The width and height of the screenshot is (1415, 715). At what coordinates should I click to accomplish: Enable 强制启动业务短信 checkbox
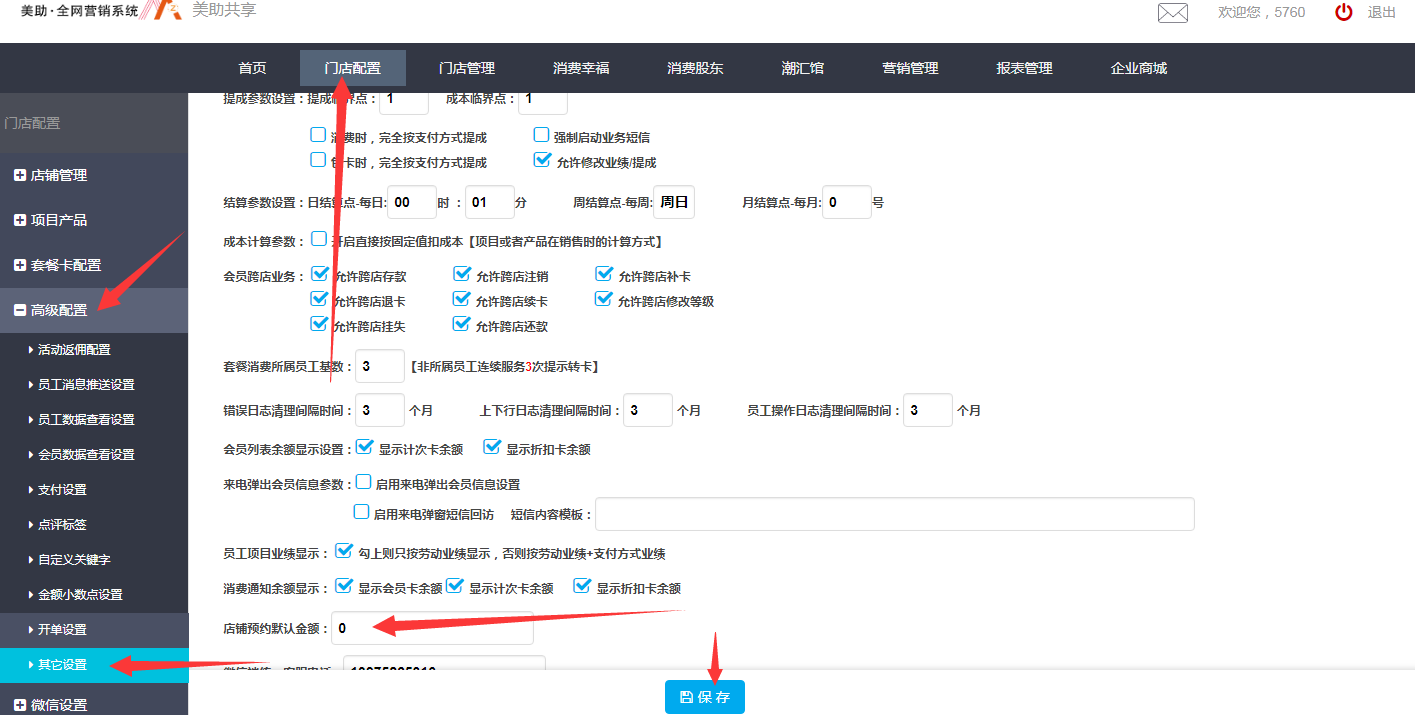click(541, 134)
